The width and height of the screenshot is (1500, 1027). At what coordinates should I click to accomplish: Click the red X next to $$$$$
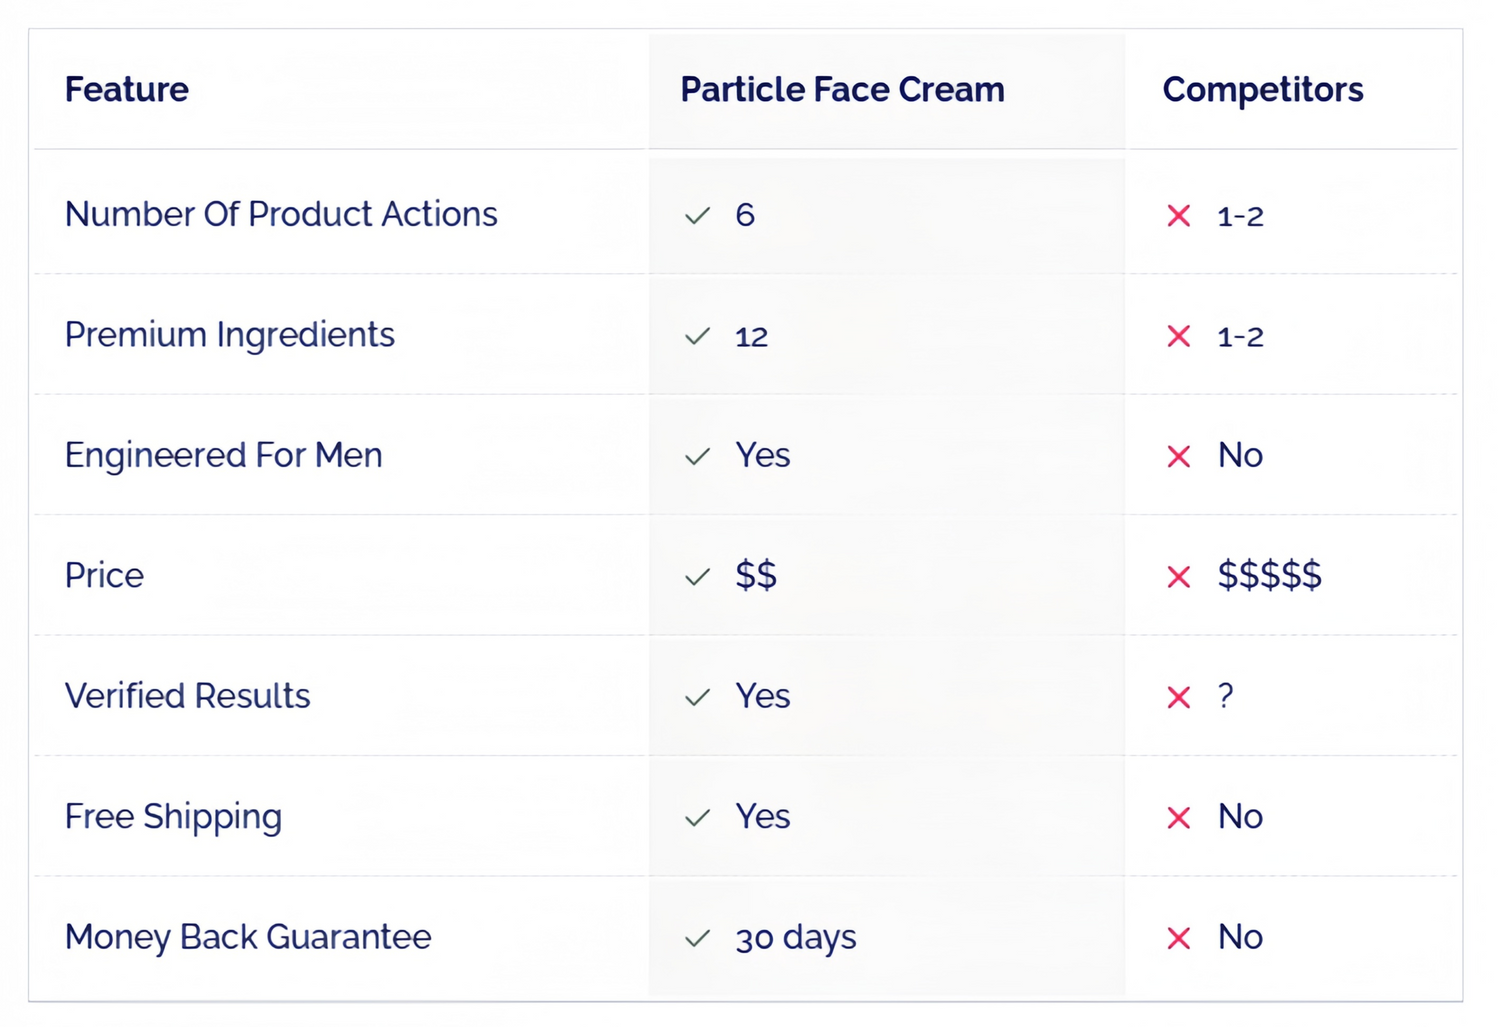1179,577
